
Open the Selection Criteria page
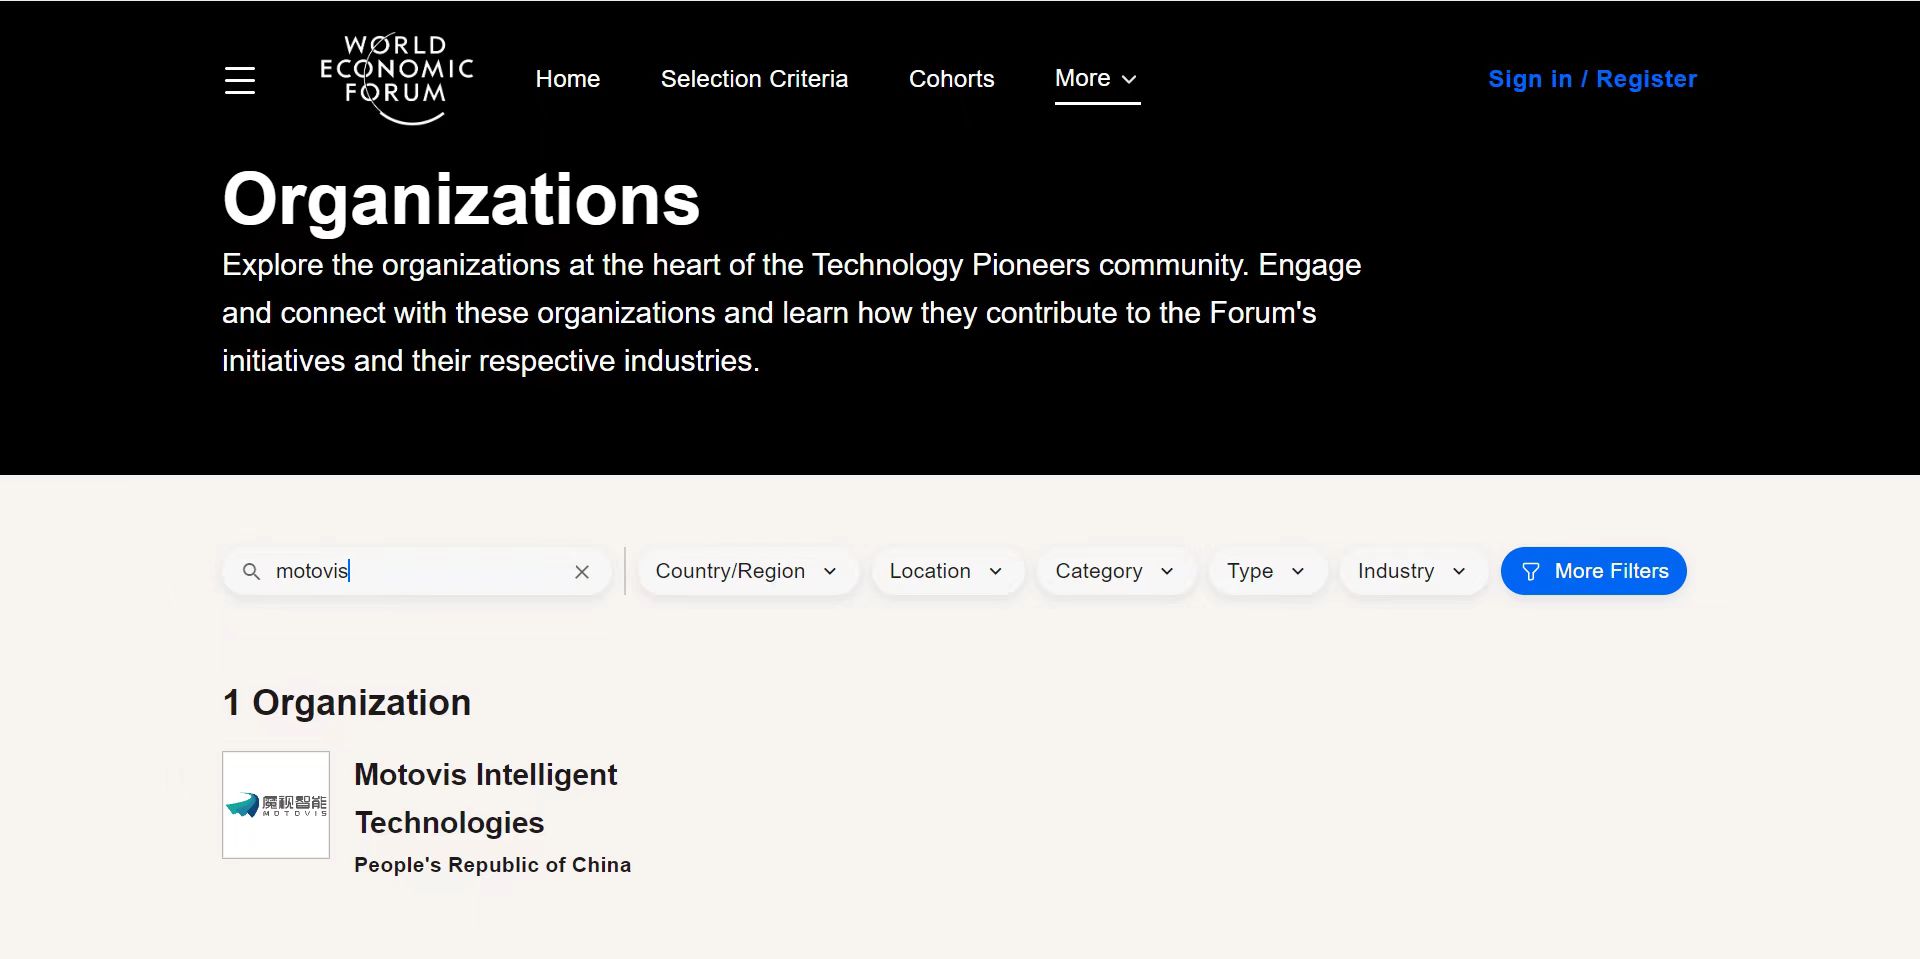[x=754, y=79]
